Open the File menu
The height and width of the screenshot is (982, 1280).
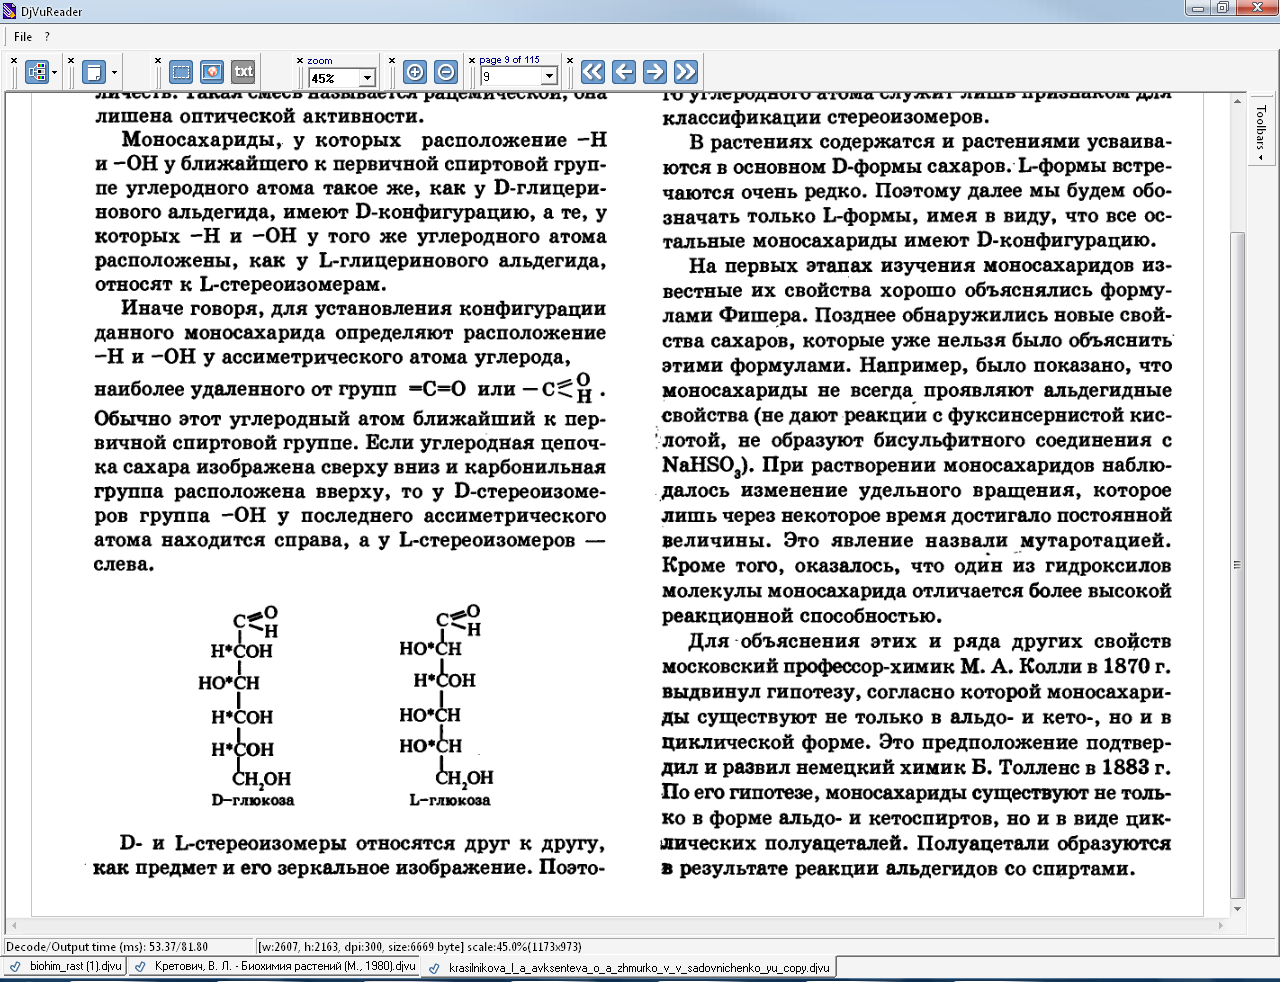click(x=23, y=37)
